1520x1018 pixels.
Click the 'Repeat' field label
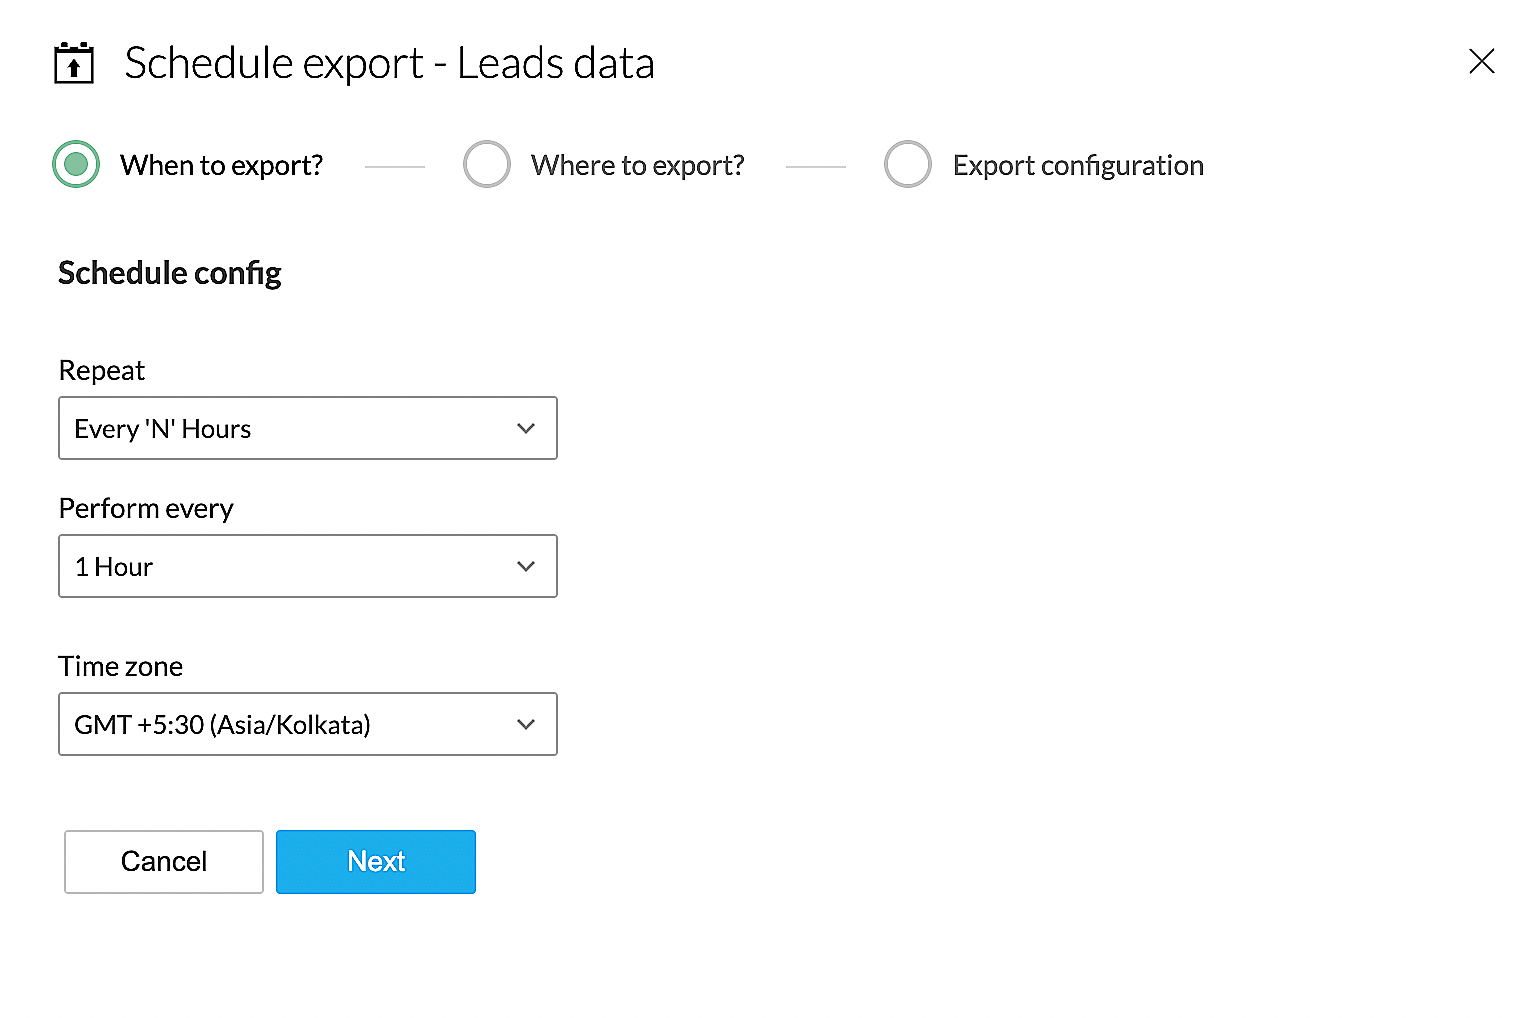(102, 371)
